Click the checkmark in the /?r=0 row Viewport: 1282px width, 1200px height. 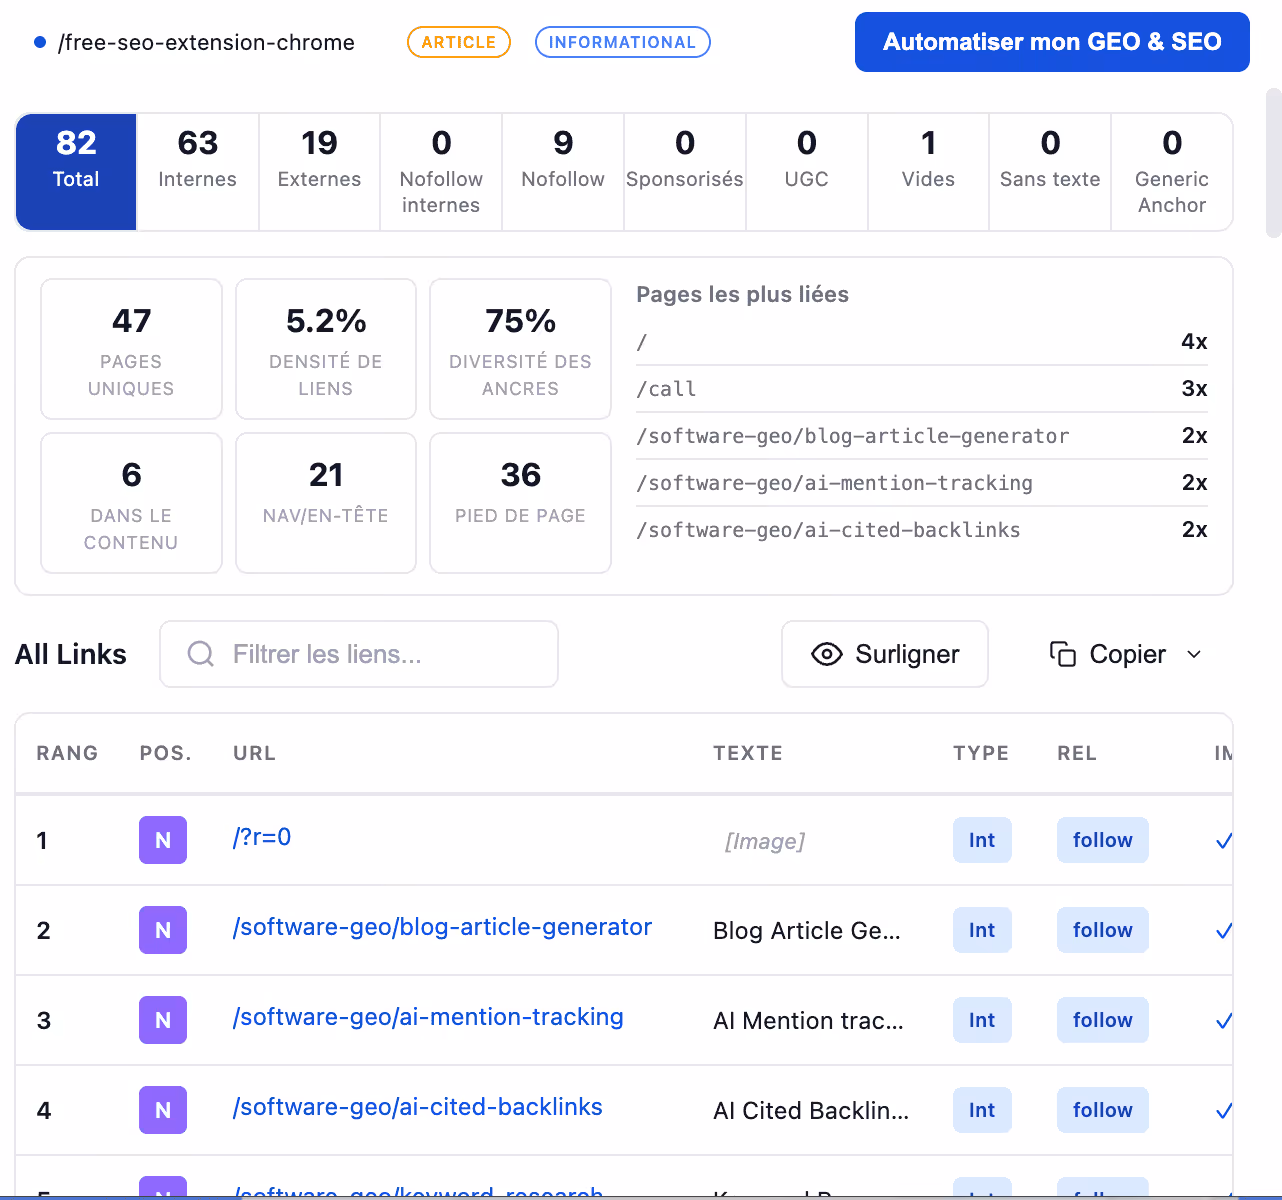pyautogui.click(x=1223, y=841)
